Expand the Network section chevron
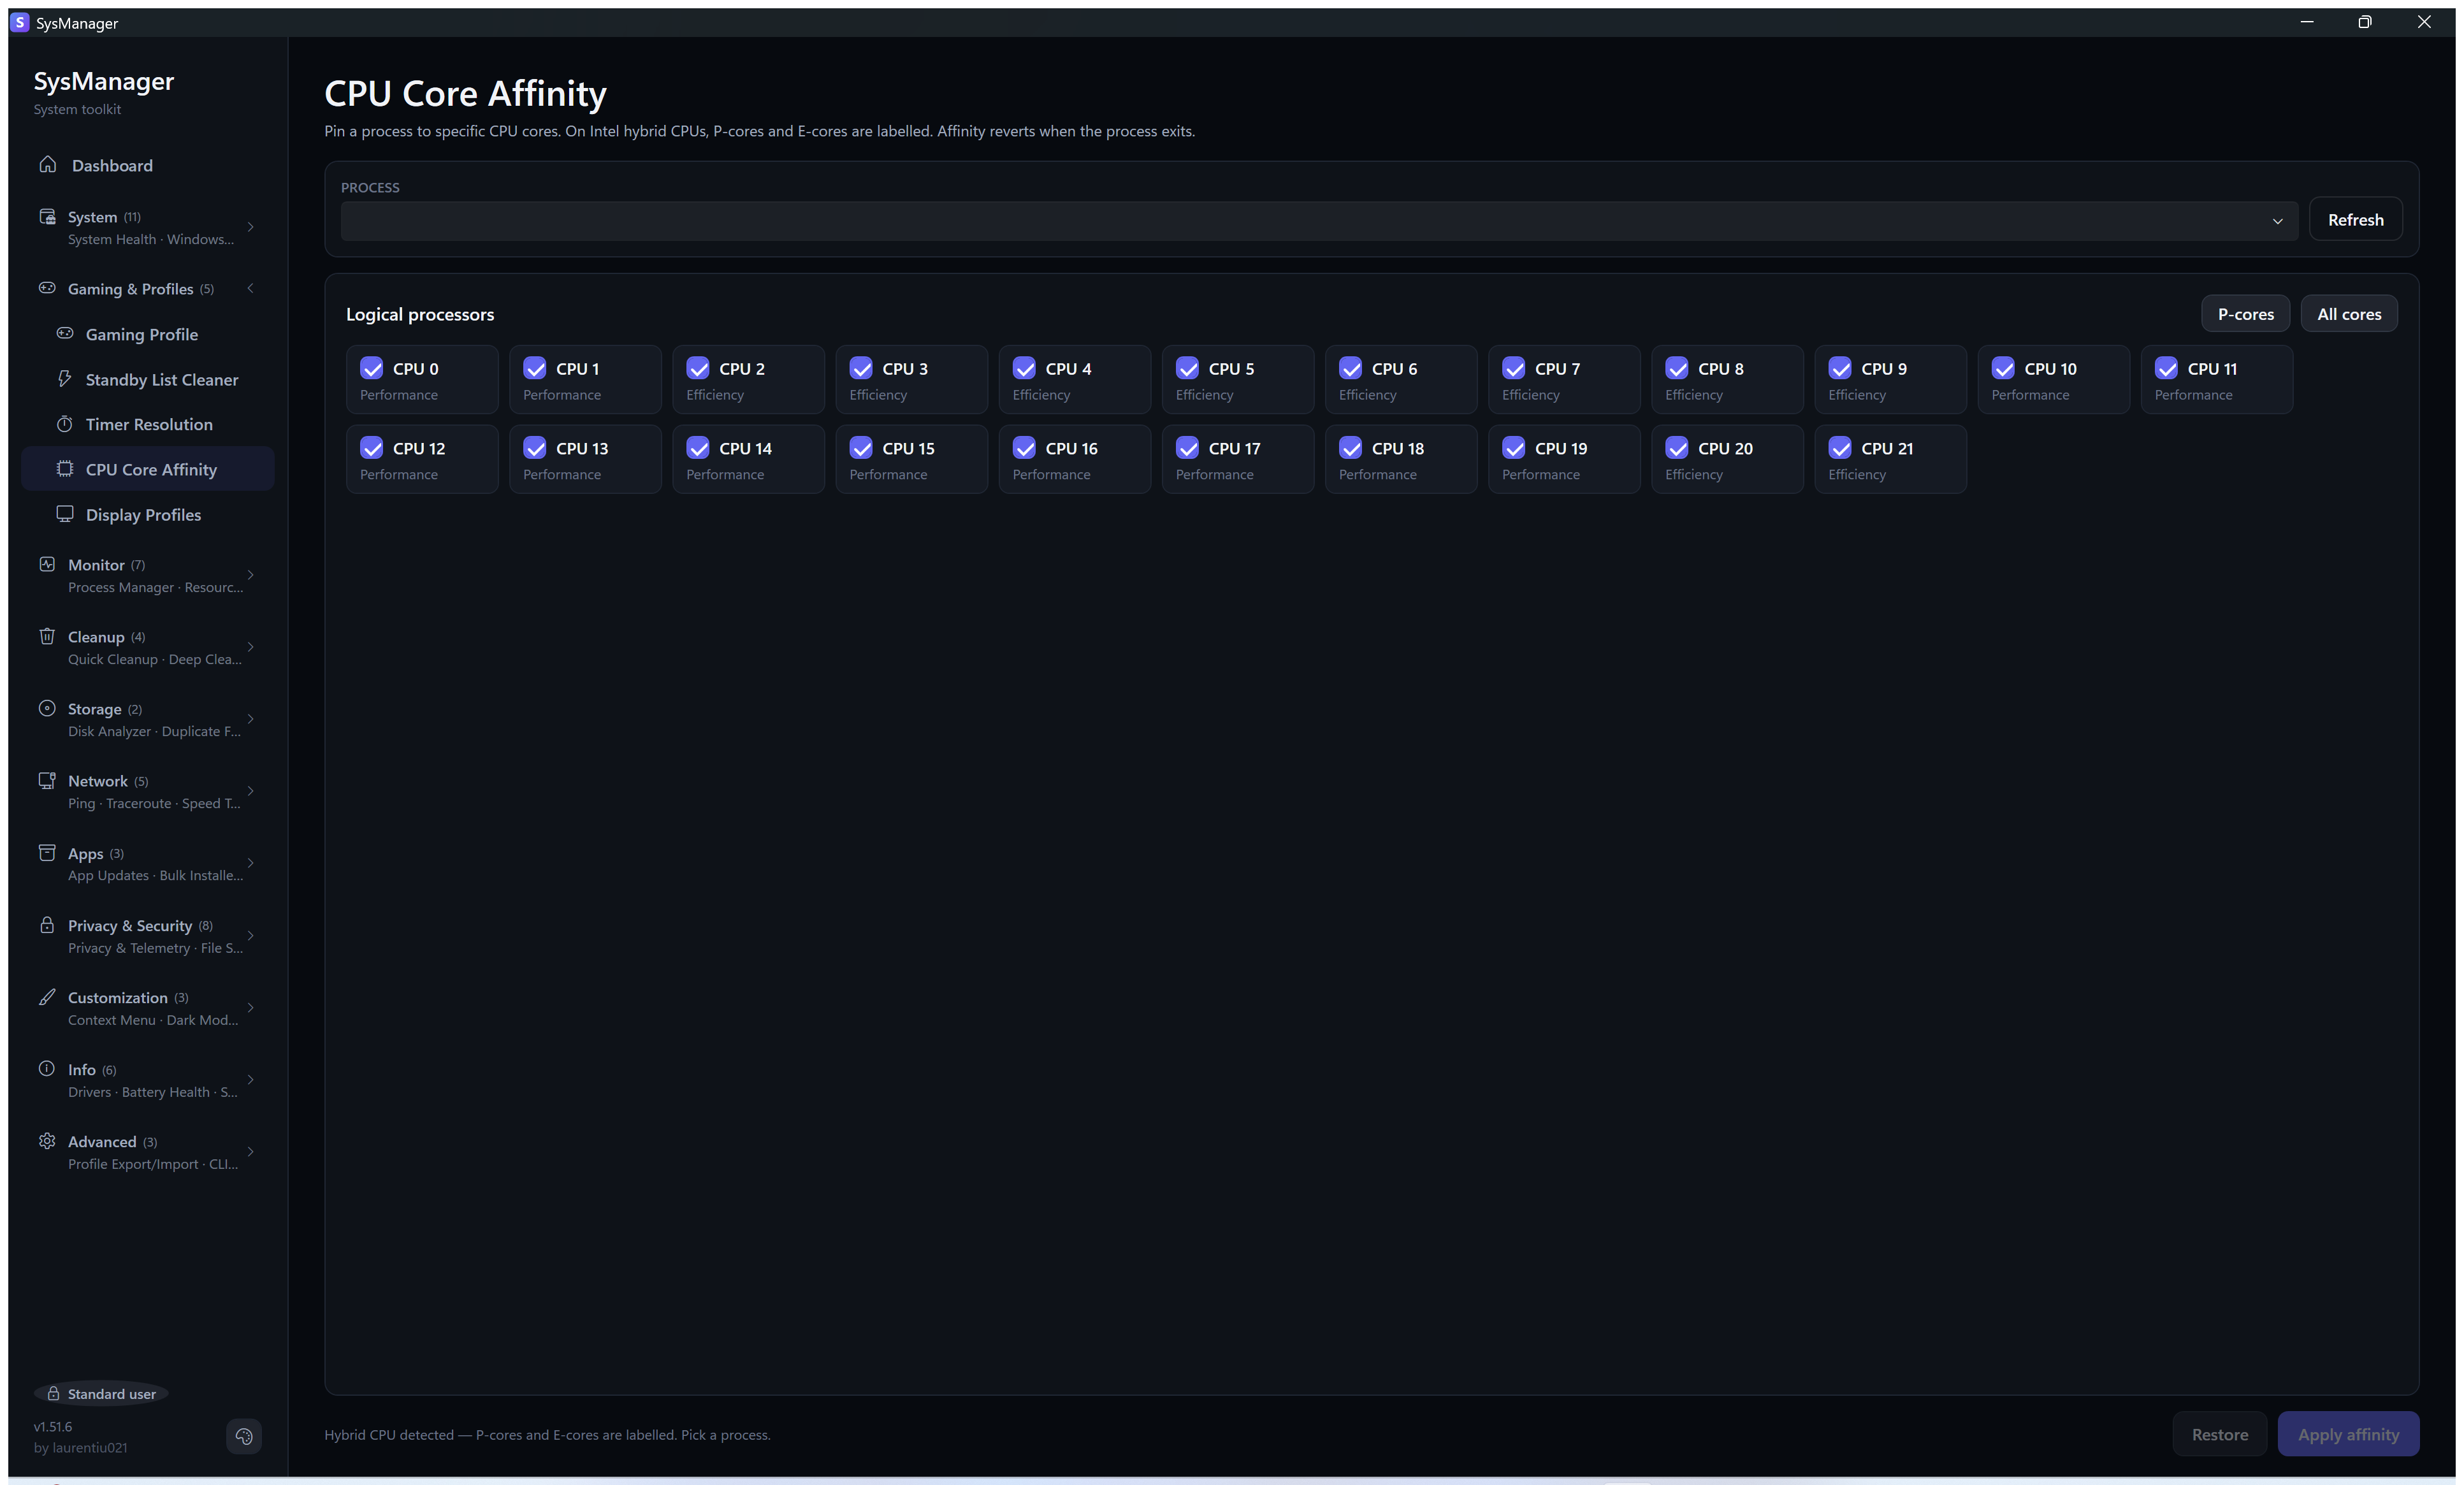This screenshot has width=2464, height=1485. coord(251,791)
